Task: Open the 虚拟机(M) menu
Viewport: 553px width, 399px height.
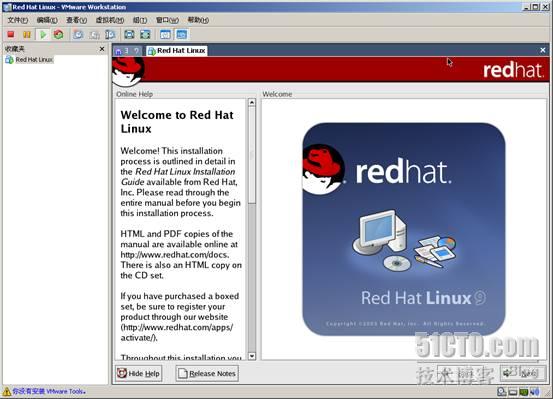Action: pyautogui.click(x=110, y=20)
